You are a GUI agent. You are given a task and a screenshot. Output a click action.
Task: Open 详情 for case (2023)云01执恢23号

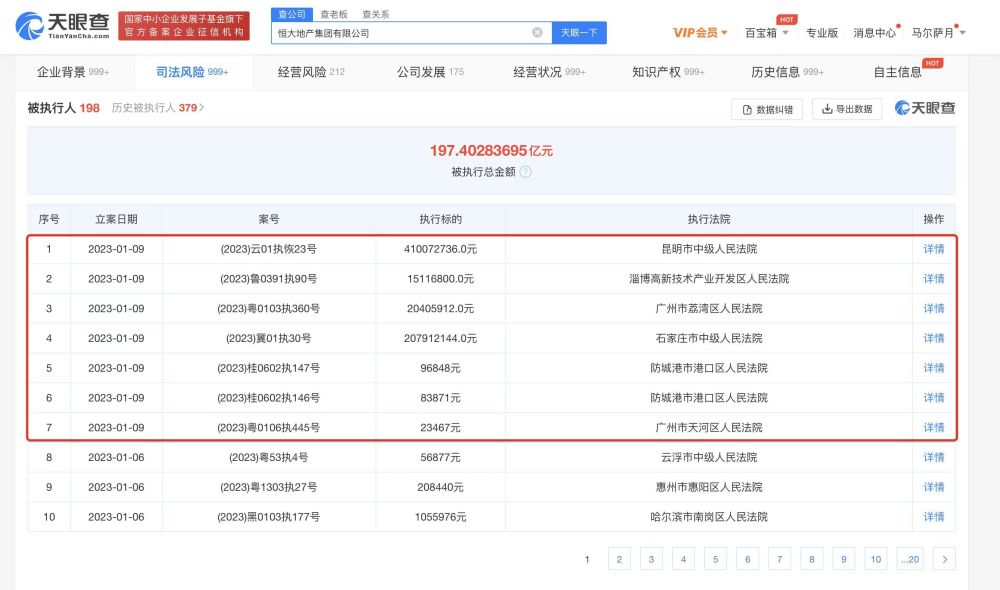tap(933, 249)
